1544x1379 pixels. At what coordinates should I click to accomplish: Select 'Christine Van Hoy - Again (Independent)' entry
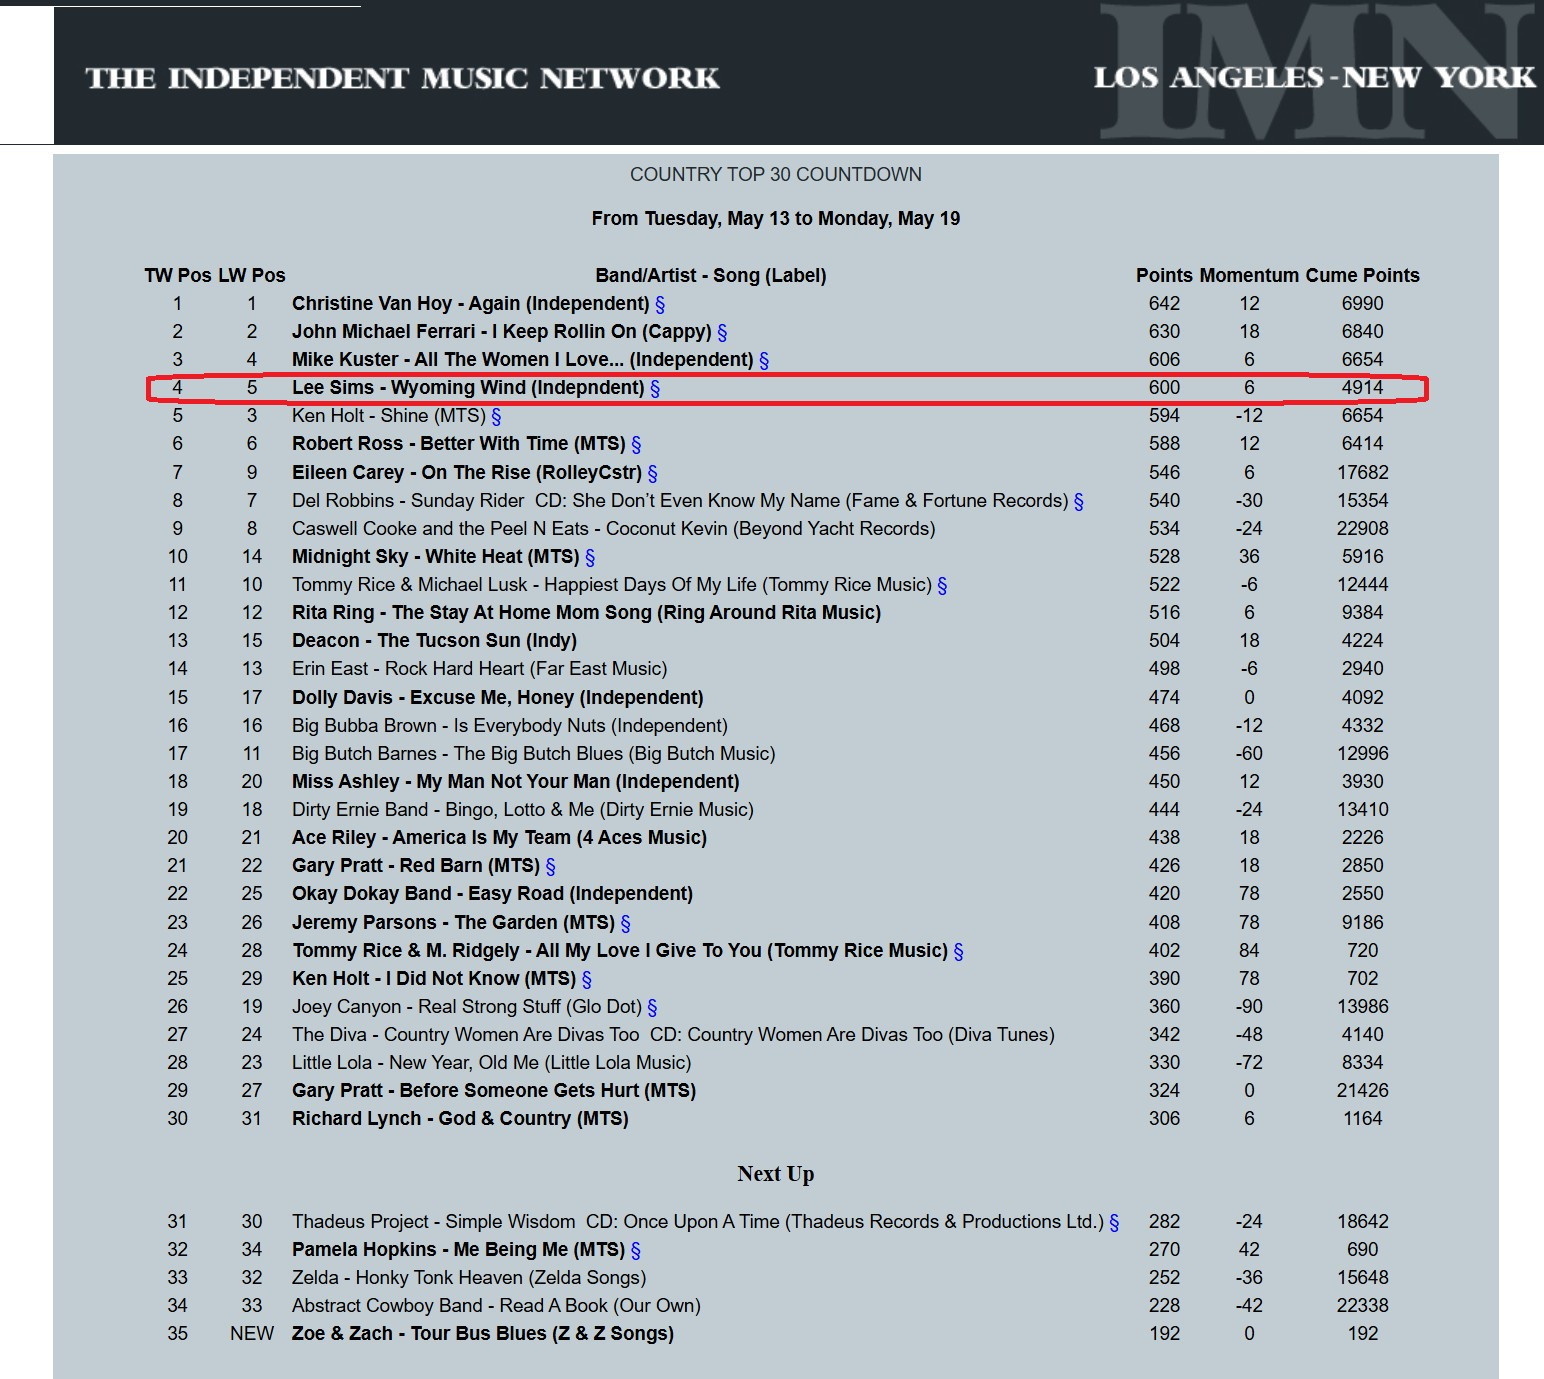click(x=471, y=304)
